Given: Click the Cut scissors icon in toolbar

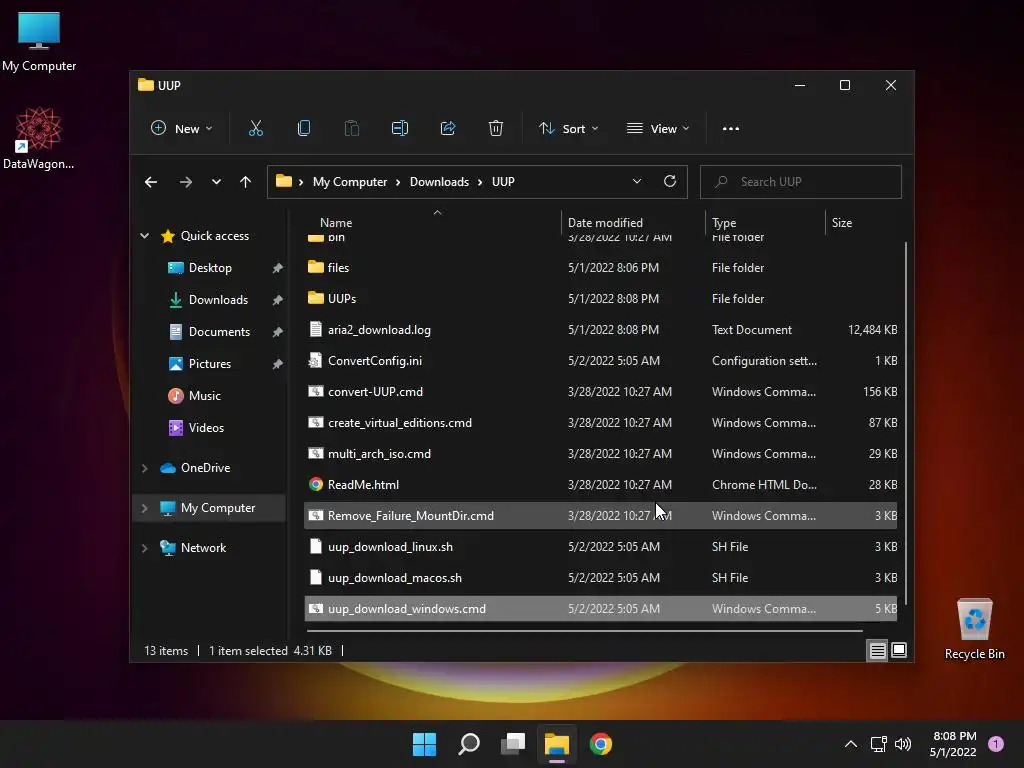Looking at the screenshot, I should tap(255, 129).
